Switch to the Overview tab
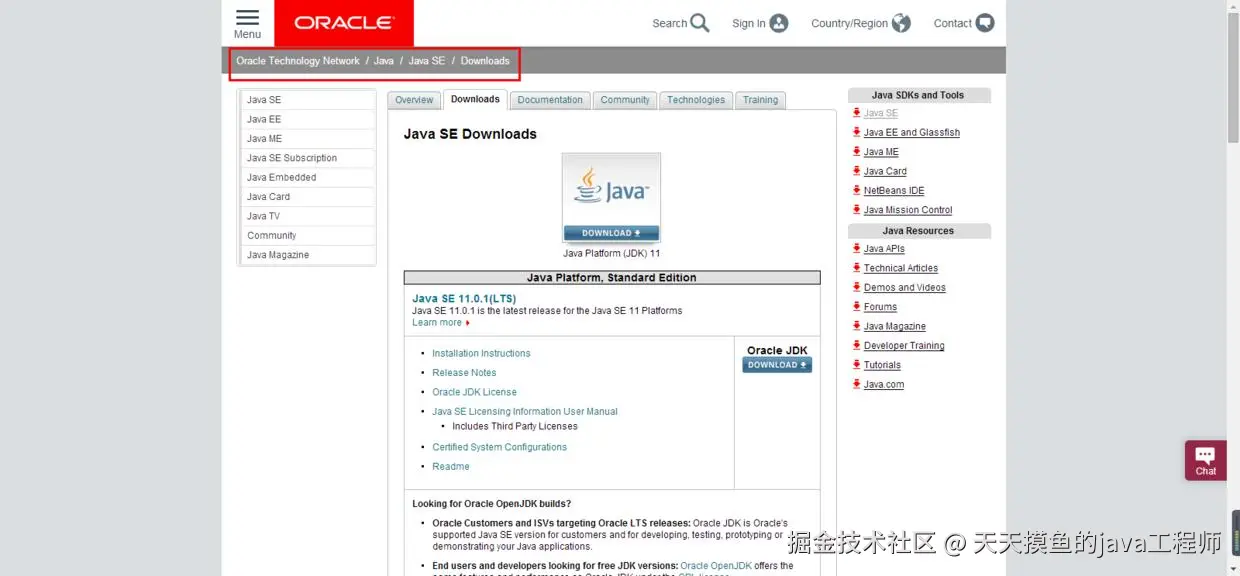Screen dimensions: 1240x576 414,100
